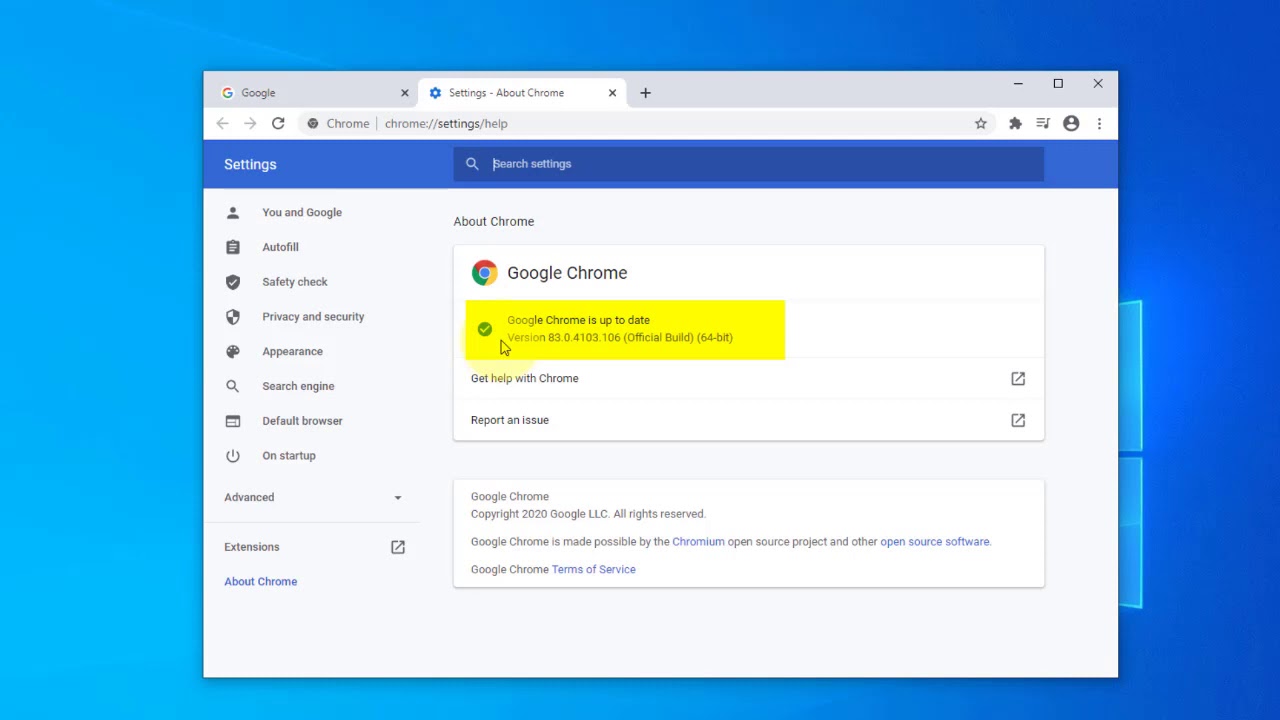Reload the page with the refresh icon
This screenshot has height=720, width=1280.
click(278, 124)
